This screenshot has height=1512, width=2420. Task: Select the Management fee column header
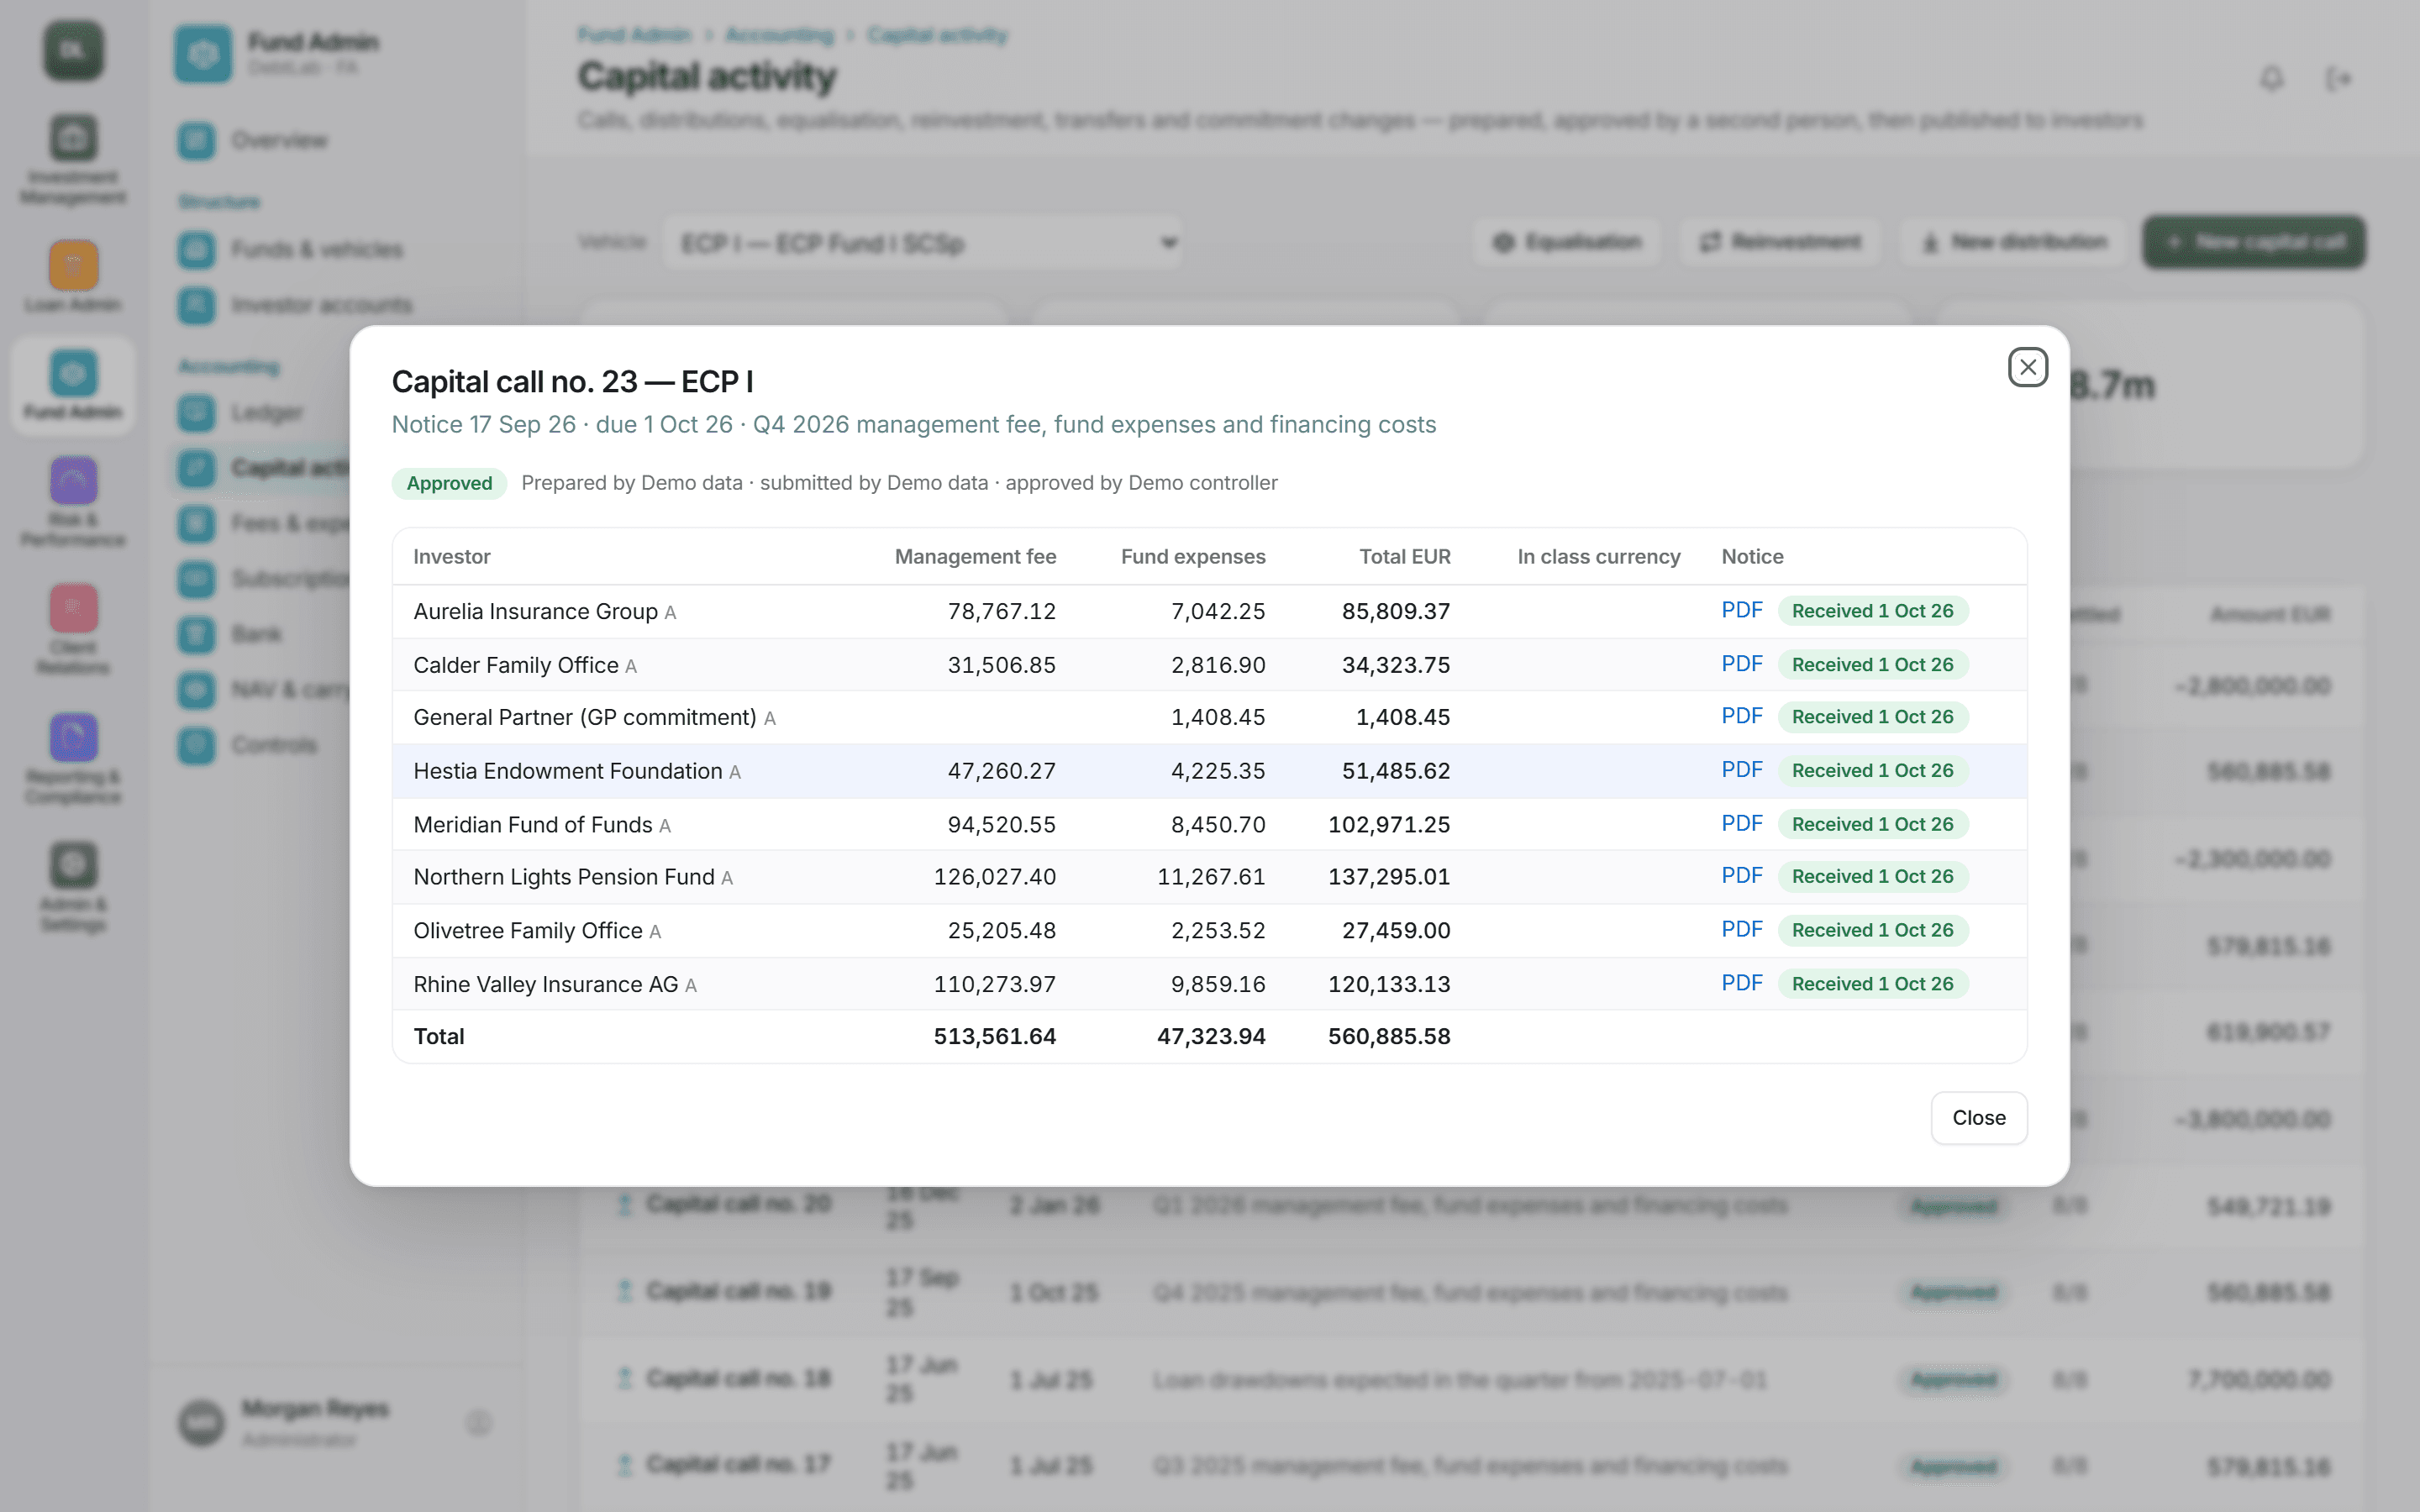point(975,556)
